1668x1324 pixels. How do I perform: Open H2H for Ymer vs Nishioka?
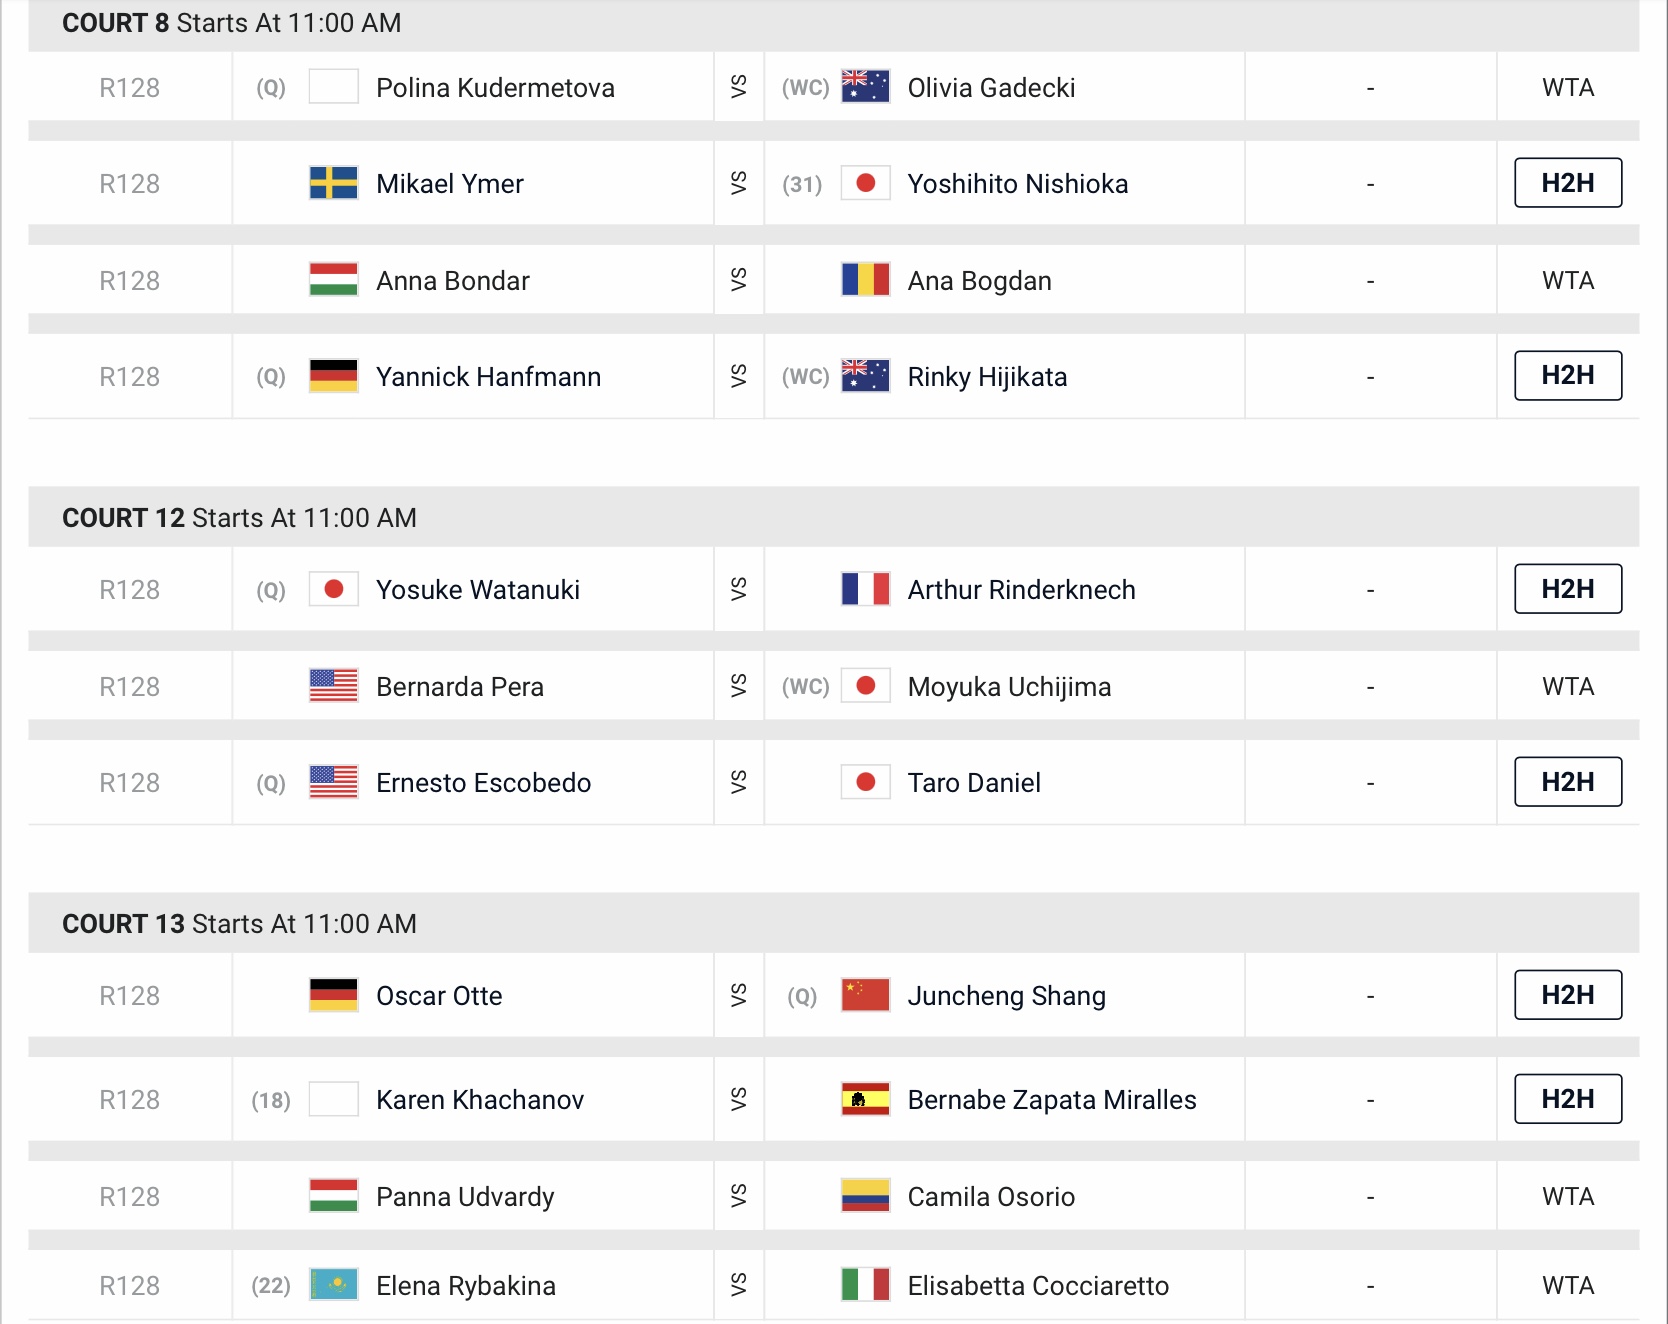click(1567, 183)
